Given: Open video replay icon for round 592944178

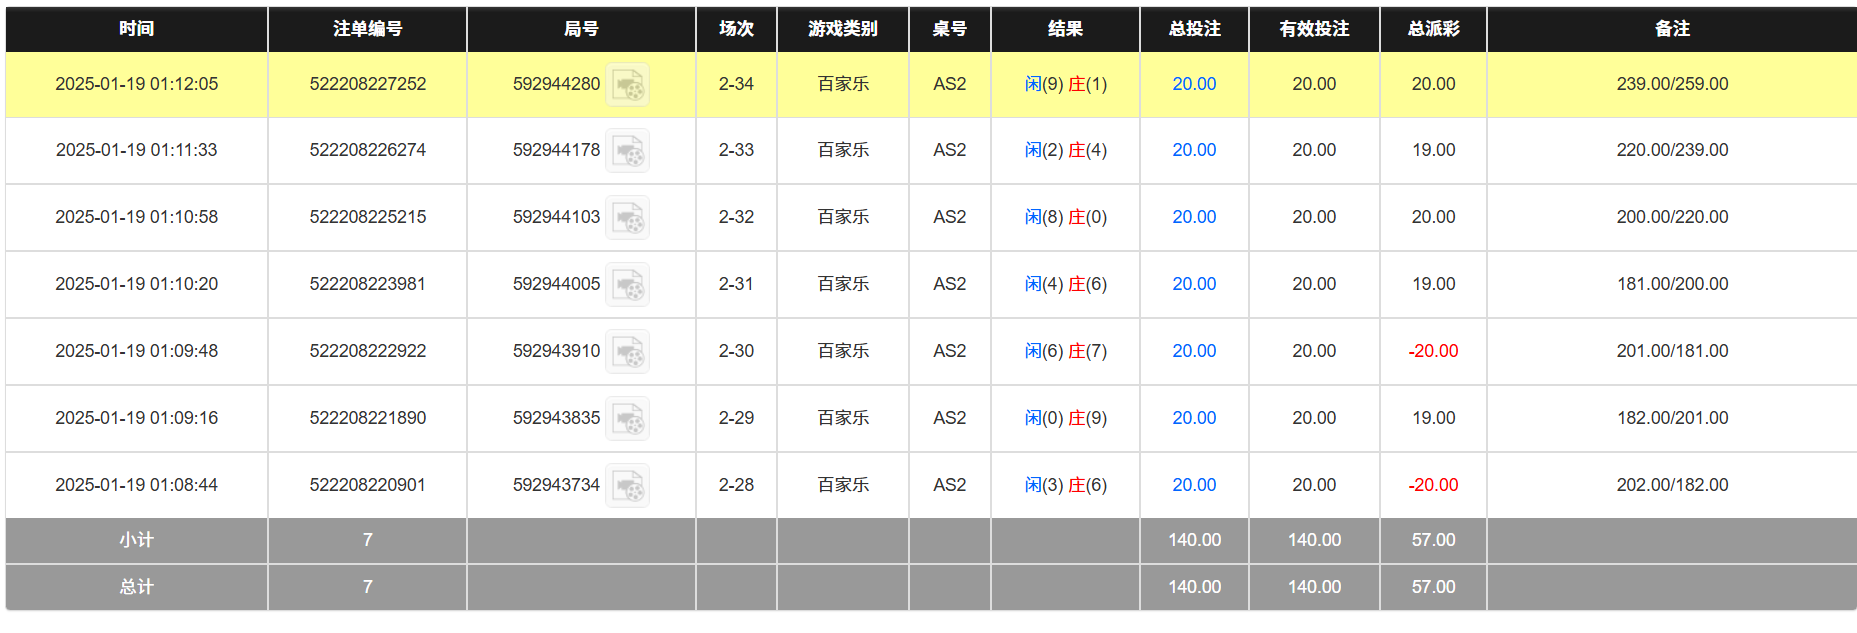Looking at the screenshot, I should tap(628, 151).
